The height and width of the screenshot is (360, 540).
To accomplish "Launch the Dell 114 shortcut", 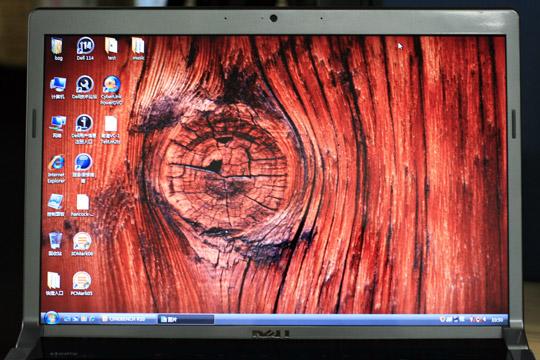I will click(85, 49).
